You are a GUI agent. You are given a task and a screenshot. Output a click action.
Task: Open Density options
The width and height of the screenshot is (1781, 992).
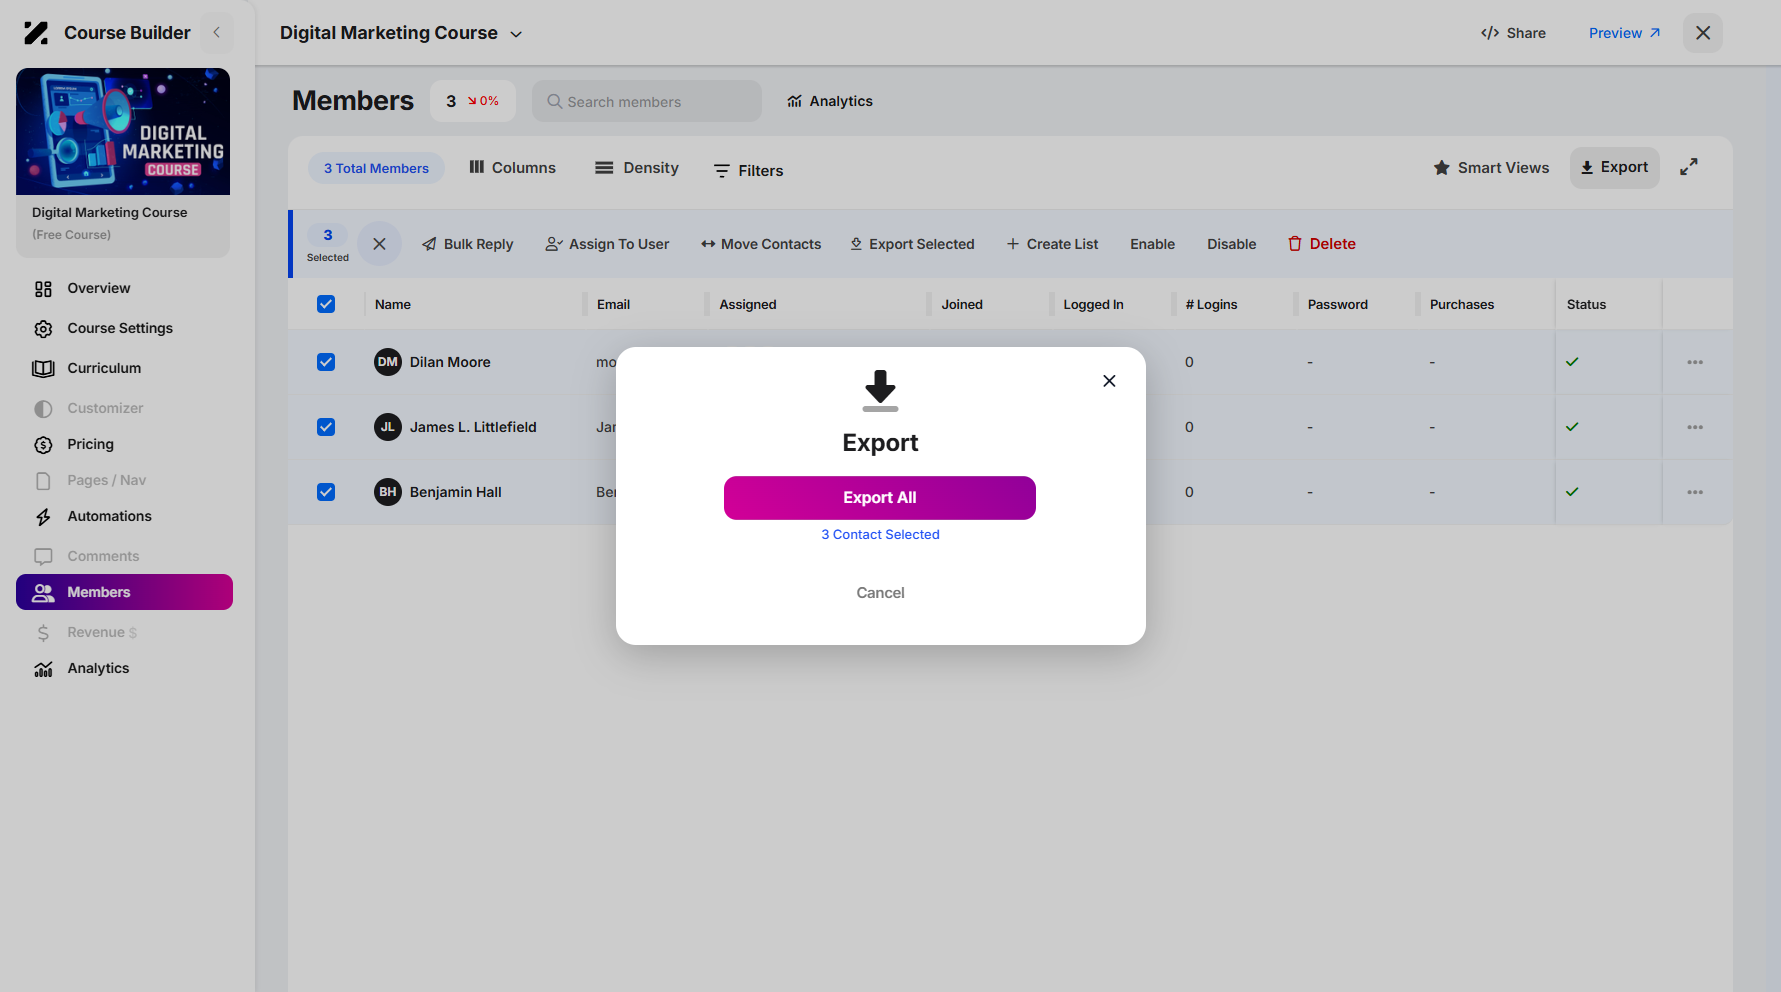click(637, 168)
